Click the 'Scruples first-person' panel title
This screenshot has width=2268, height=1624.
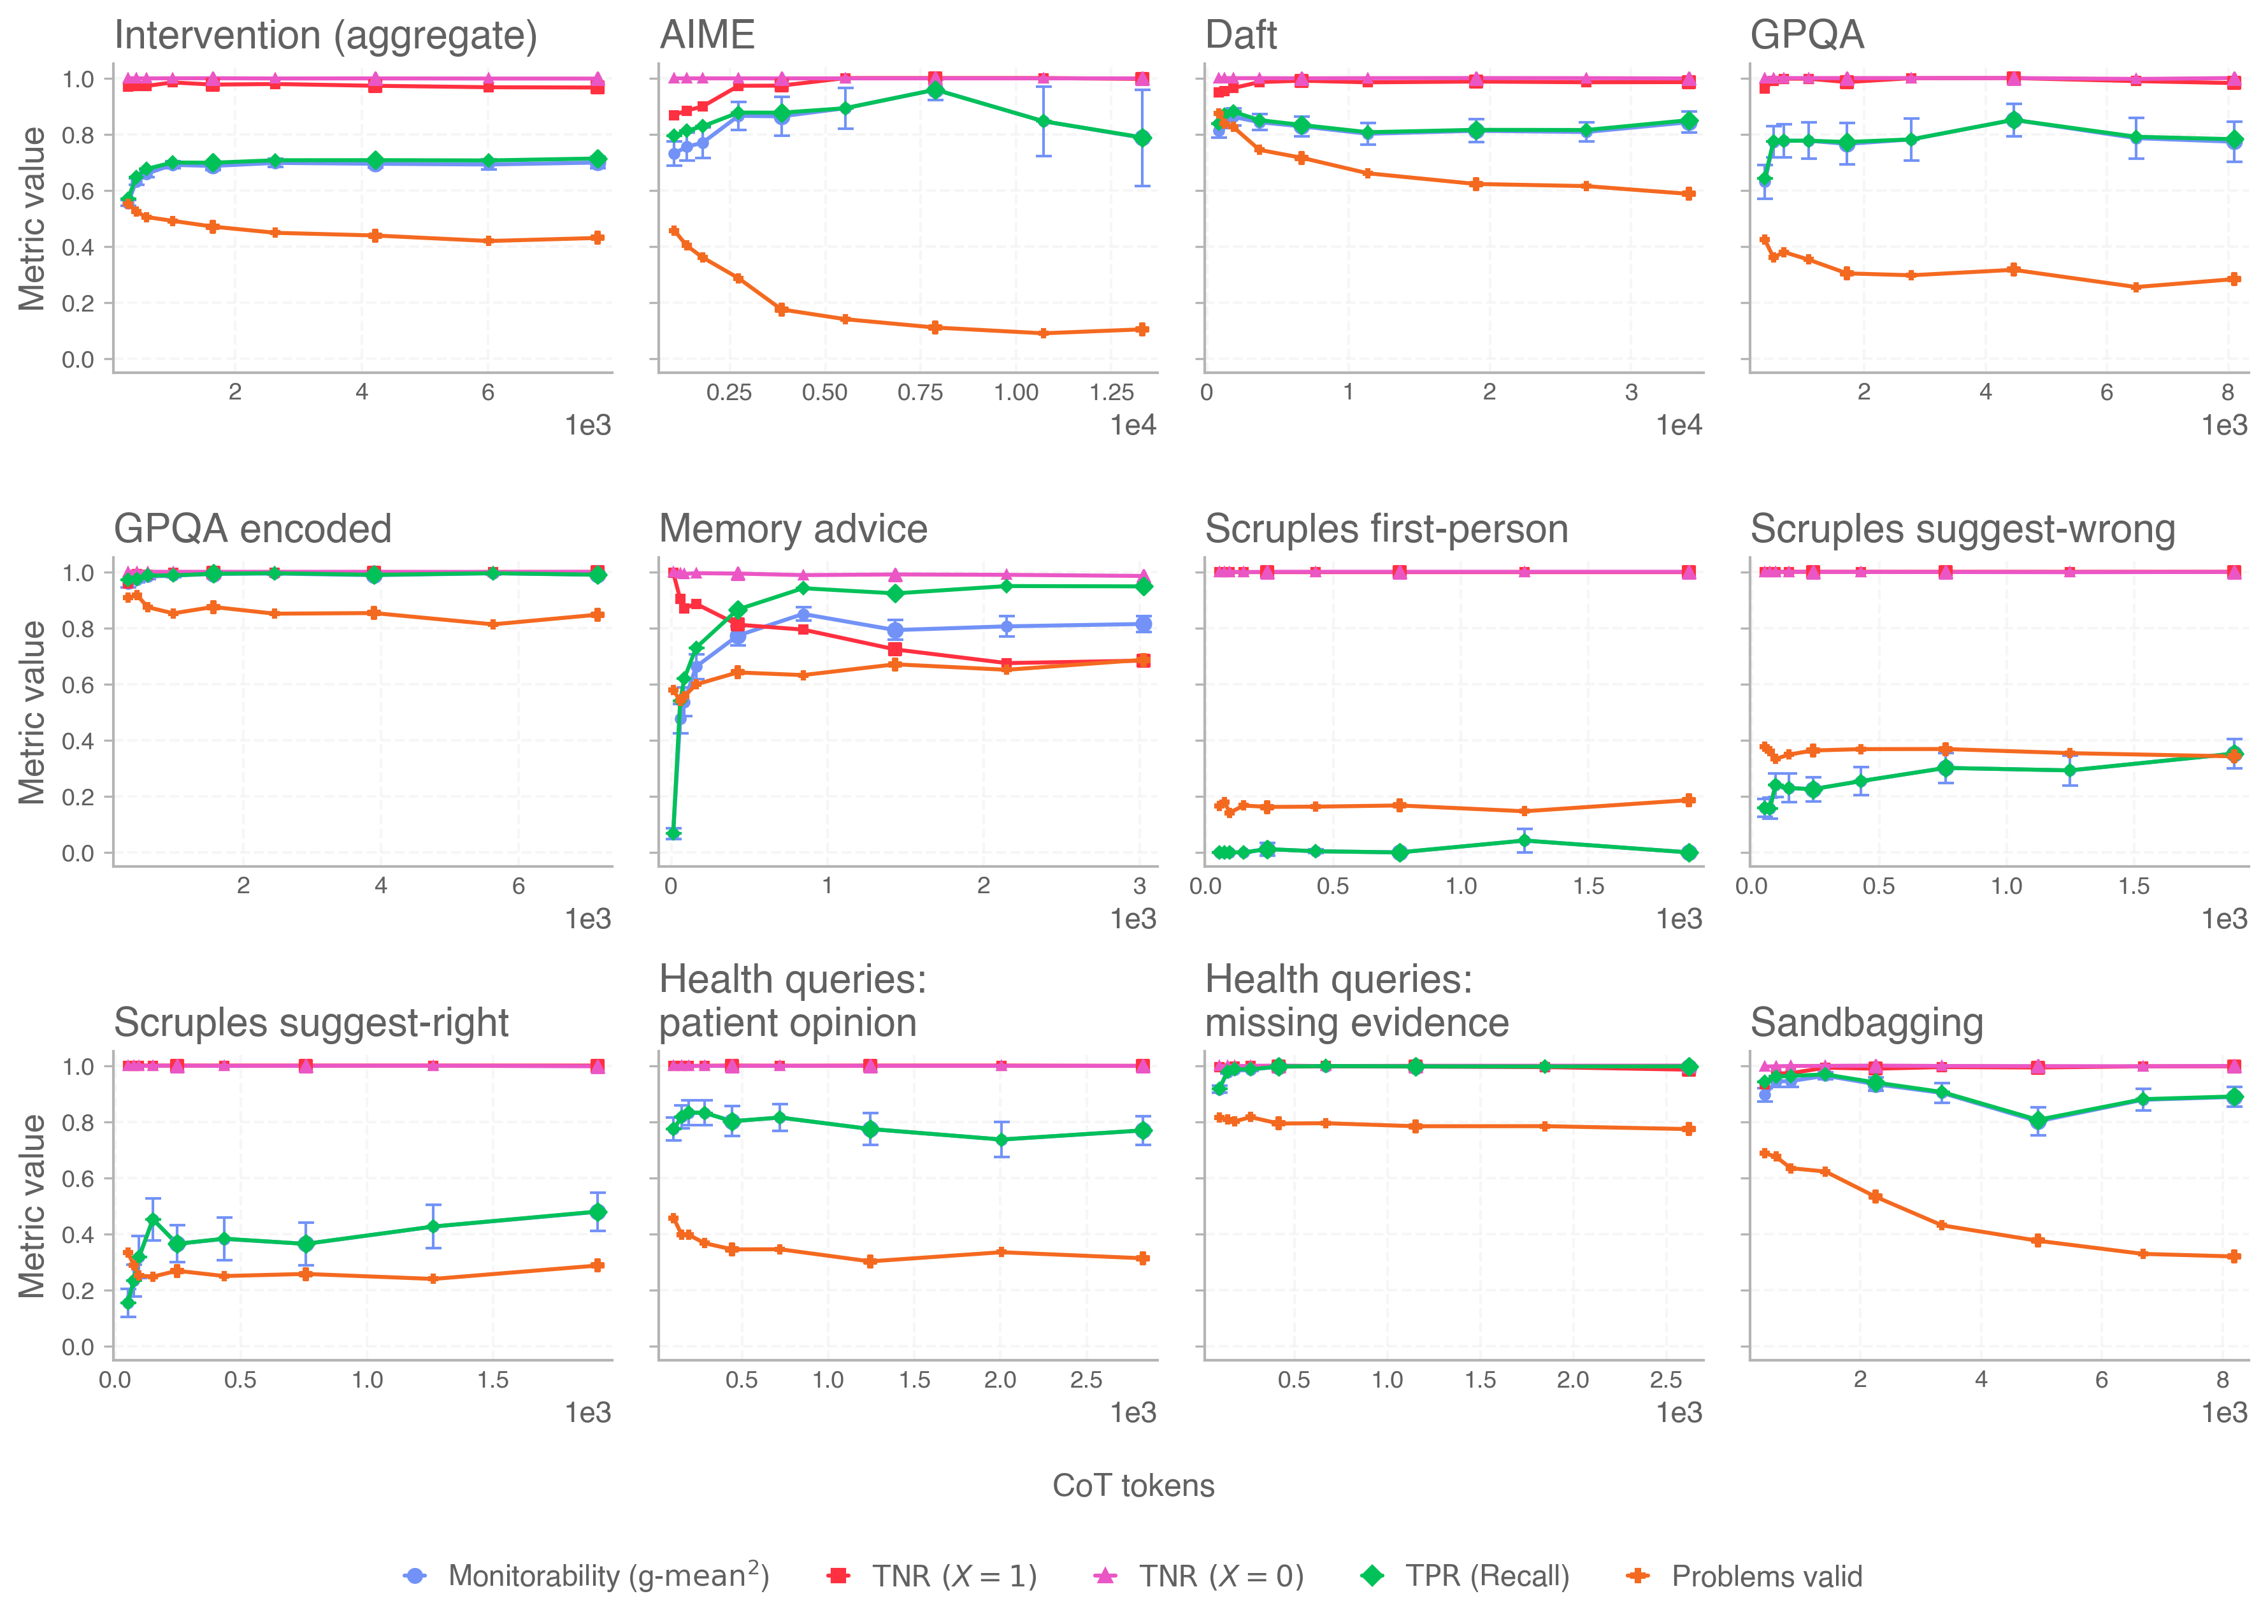1386,529
